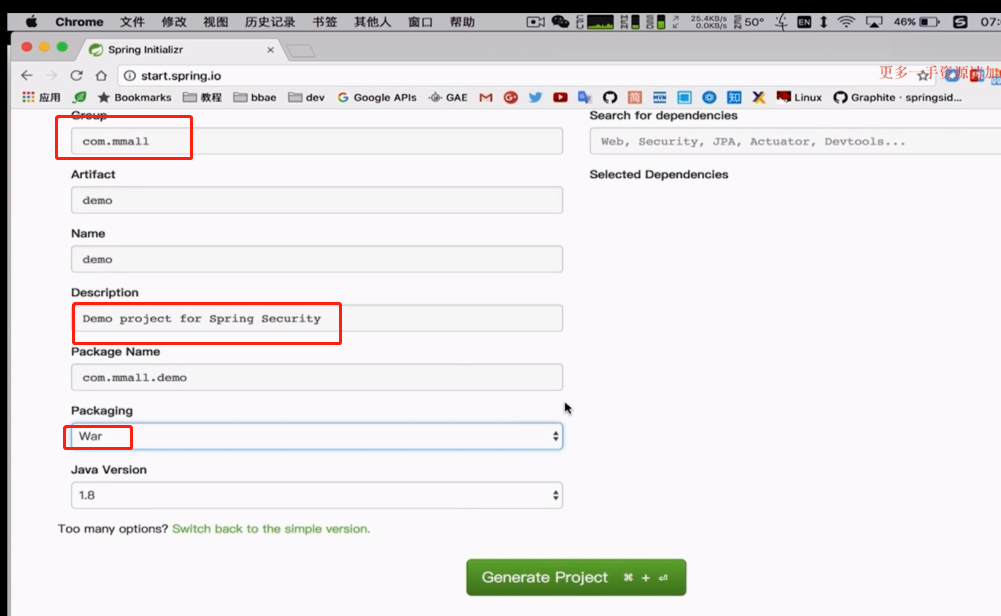
Task: Click the Generate Project button
Action: (576, 577)
